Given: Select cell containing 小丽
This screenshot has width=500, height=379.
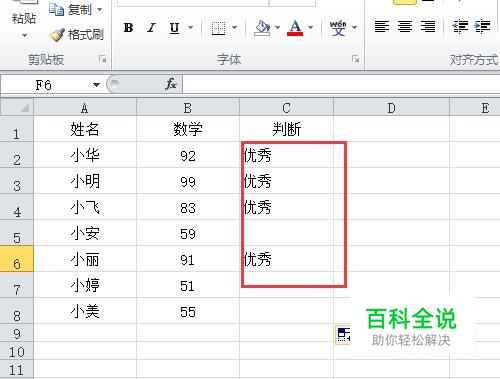Looking at the screenshot, I should (85, 259).
